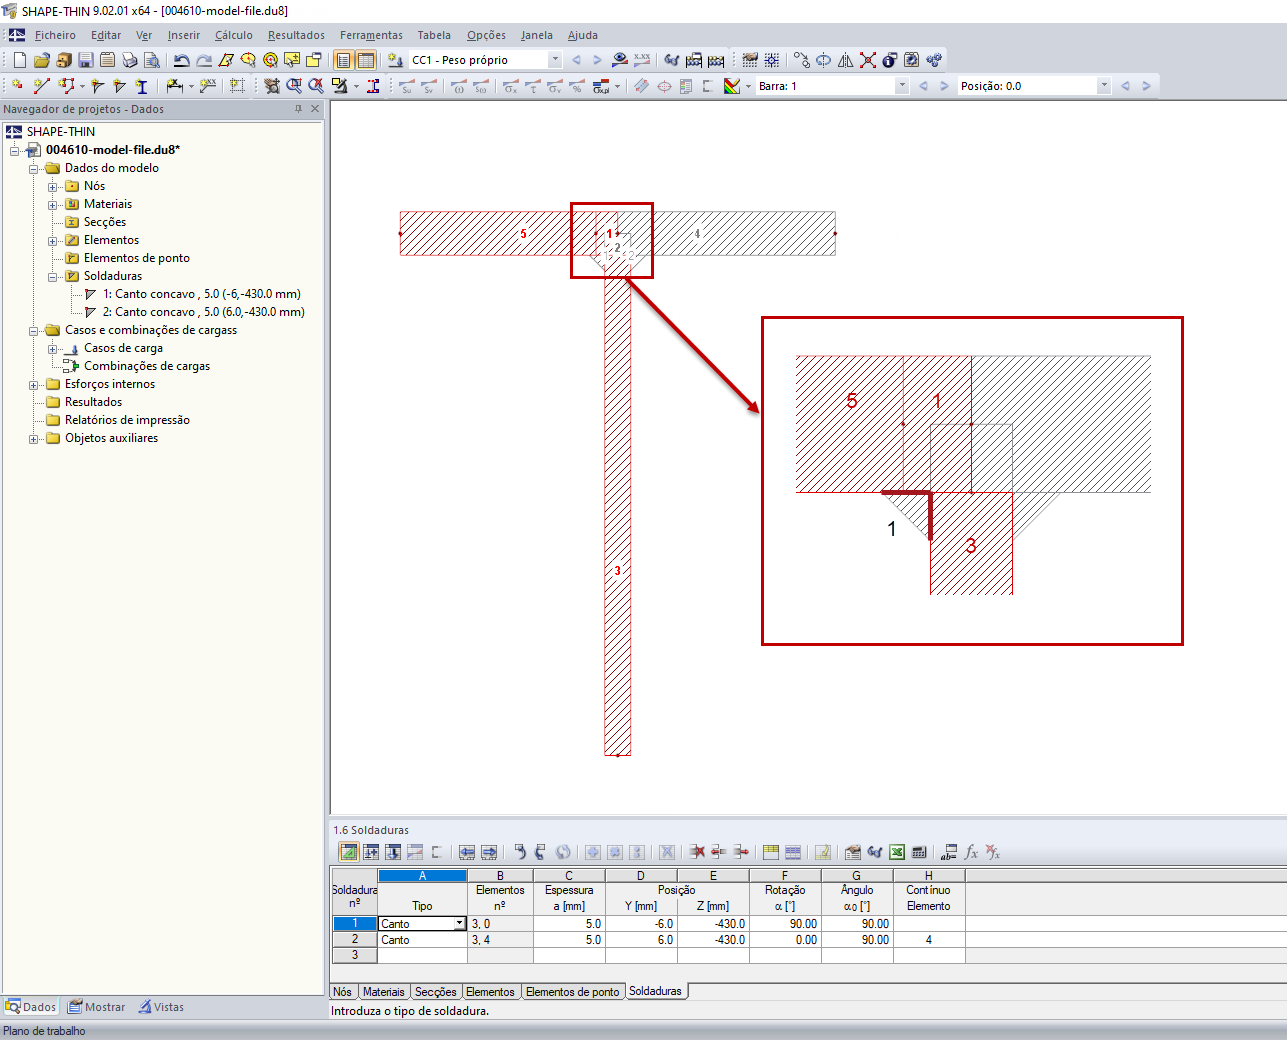Select the Relatórios de impressão folder

pos(127,420)
